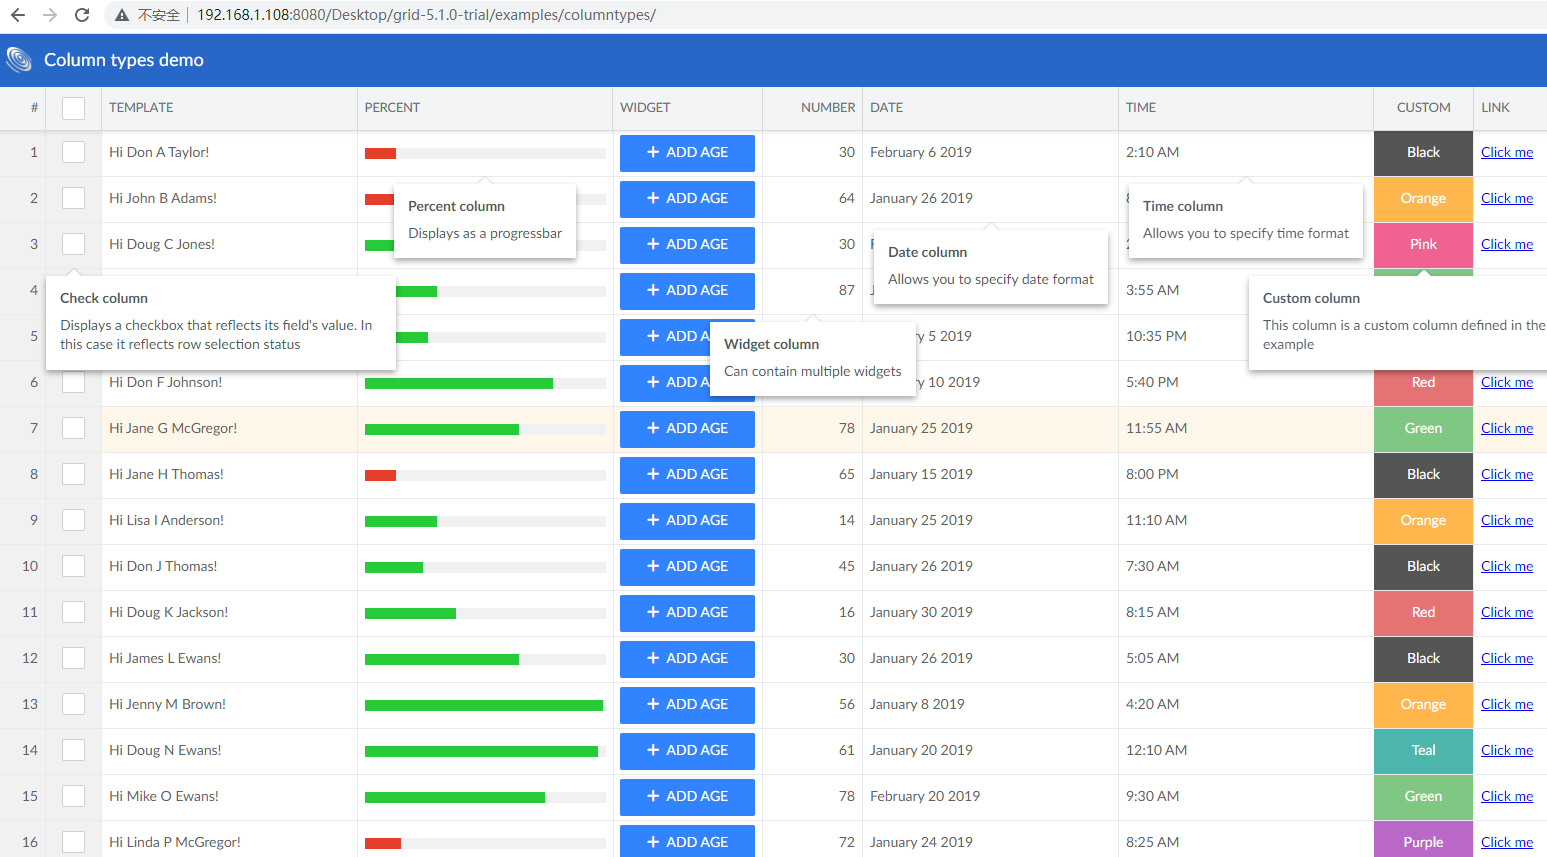This screenshot has width=1547, height=857.
Task: Select the Teal custom swatch on Doug N Ewans' row
Action: (x=1422, y=750)
